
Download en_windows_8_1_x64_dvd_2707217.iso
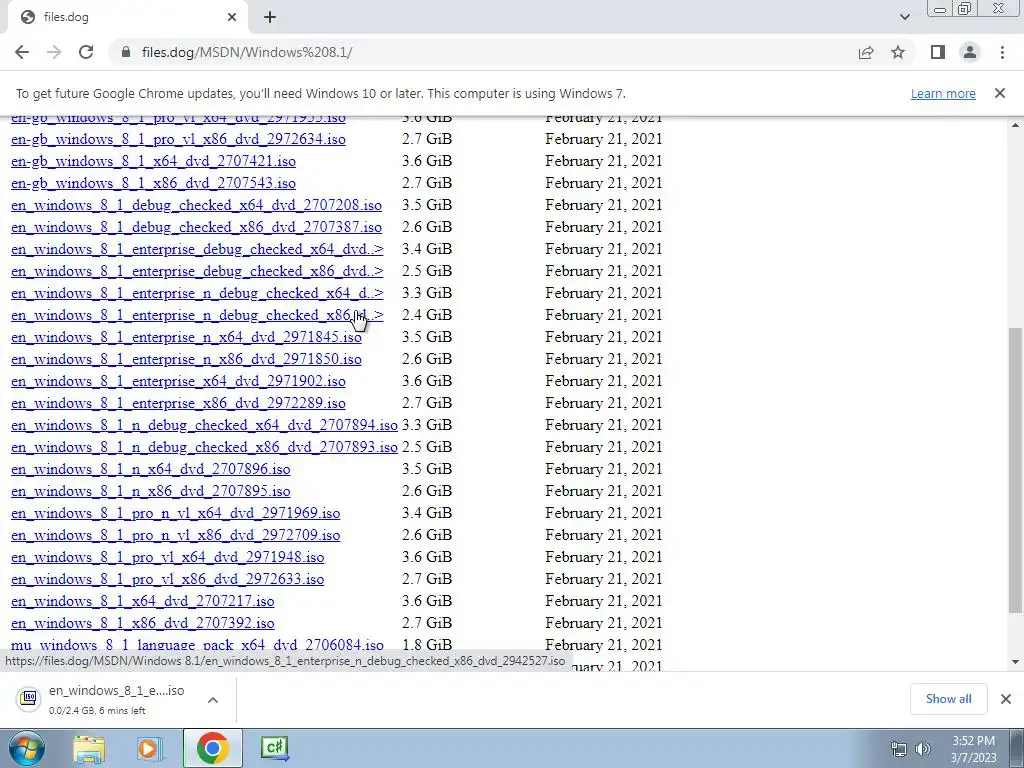(143, 601)
